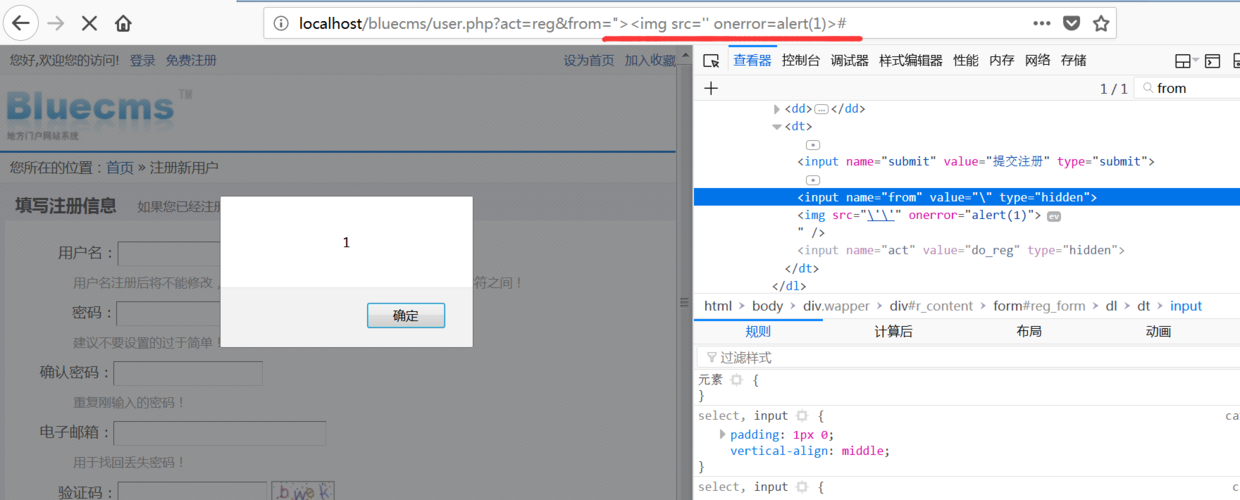
Task: Click the 确认密码 input field
Action: click(188, 373)
